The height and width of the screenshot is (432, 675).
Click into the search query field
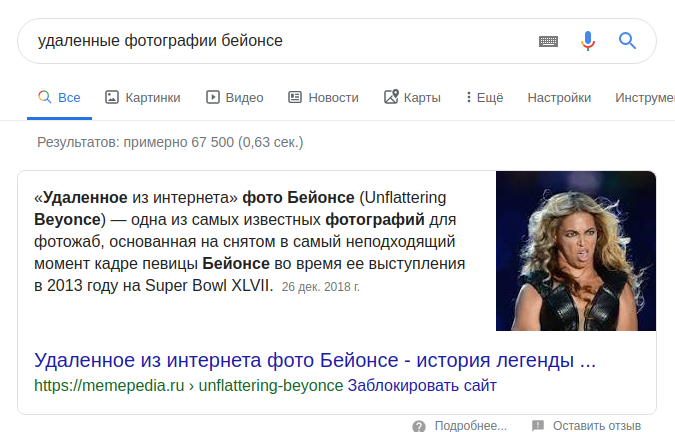(270, 41)
